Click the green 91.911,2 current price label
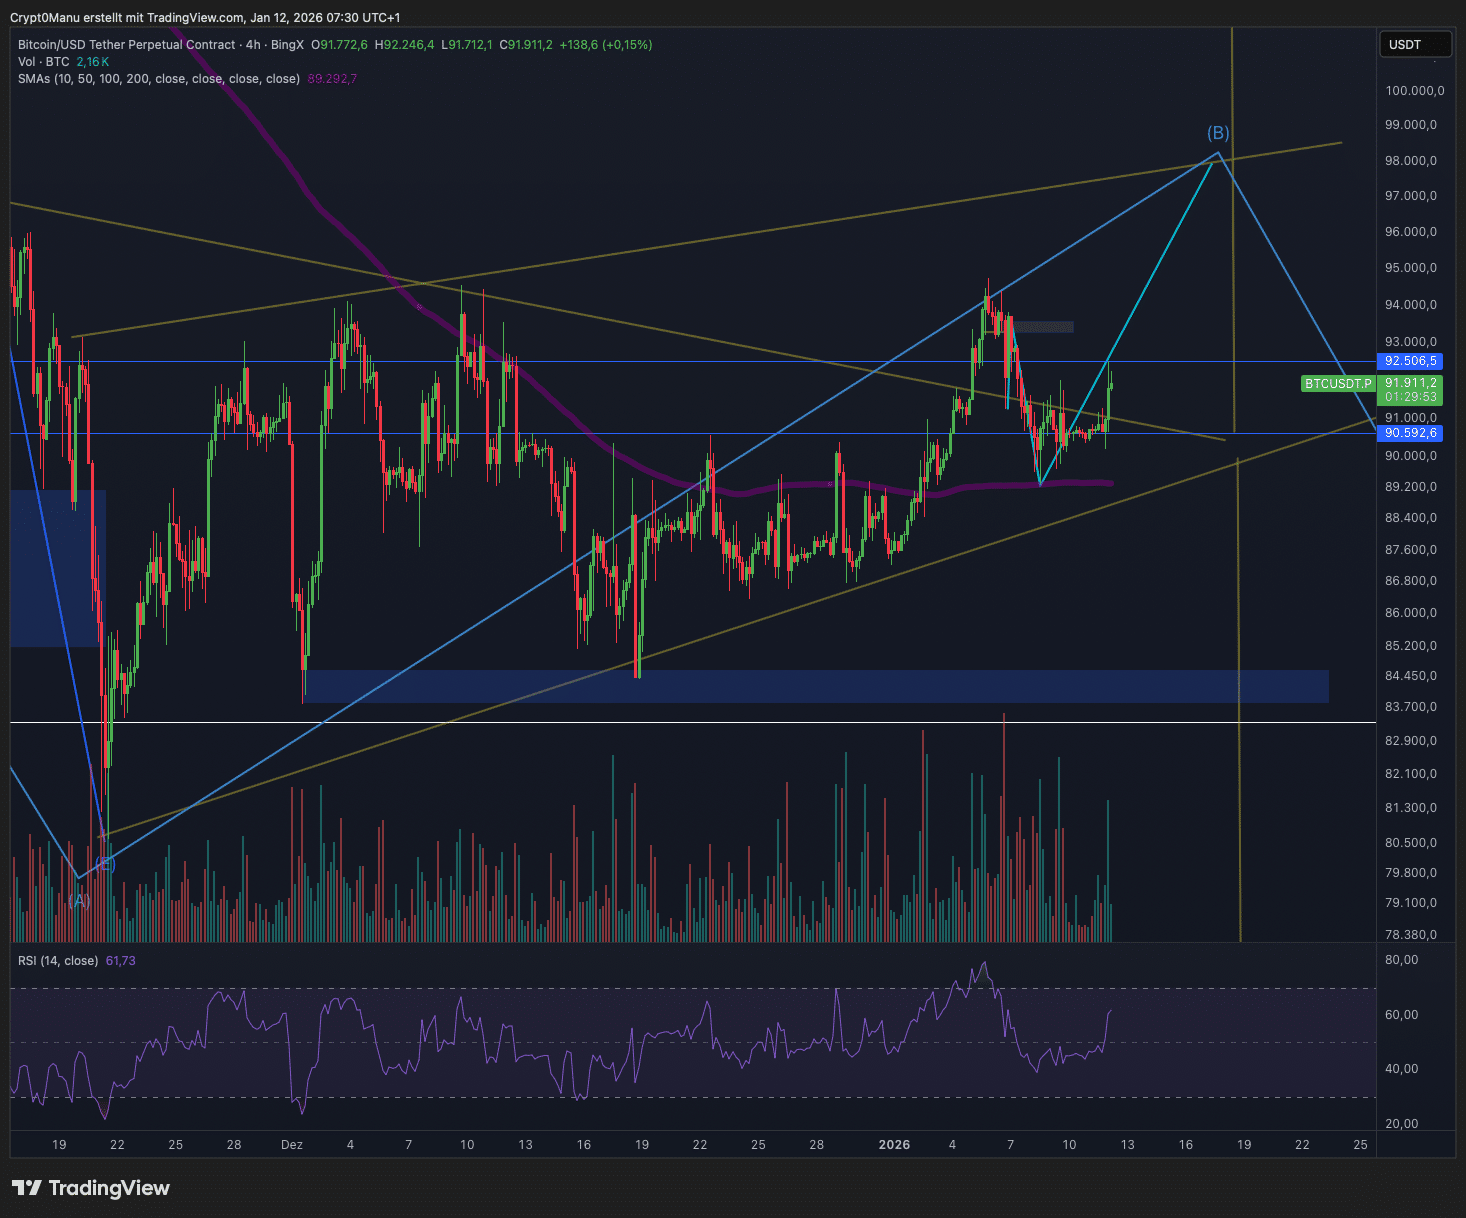Image resolution: width=1466 pixels, height=1218 pixels. tap(1410, 383)
